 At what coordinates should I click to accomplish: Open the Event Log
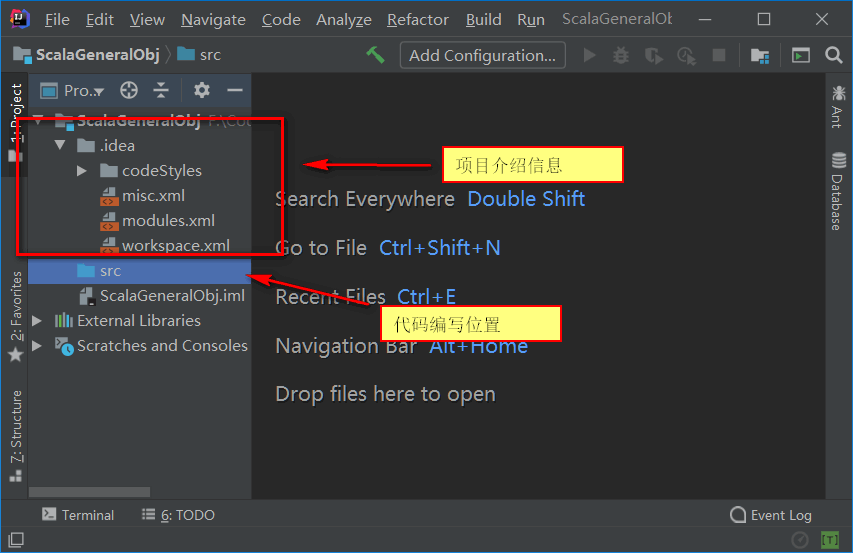771,515
